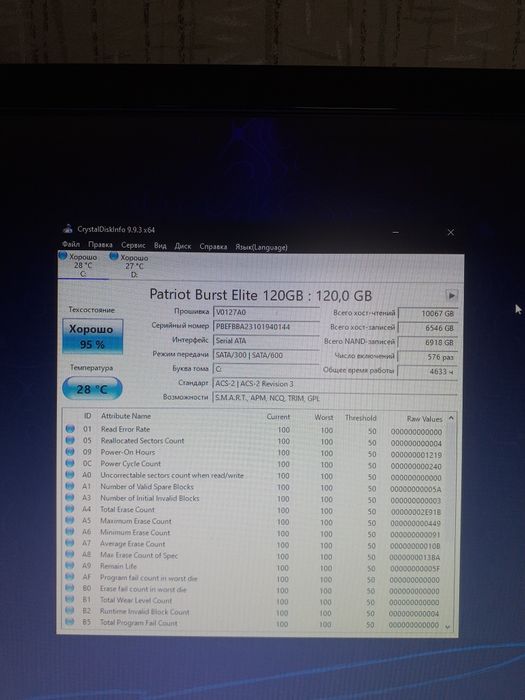The height and width of the screenshot is (700, 525).
Task: Select the D: disk tab at 27 °C
Action: coord(133,266)
